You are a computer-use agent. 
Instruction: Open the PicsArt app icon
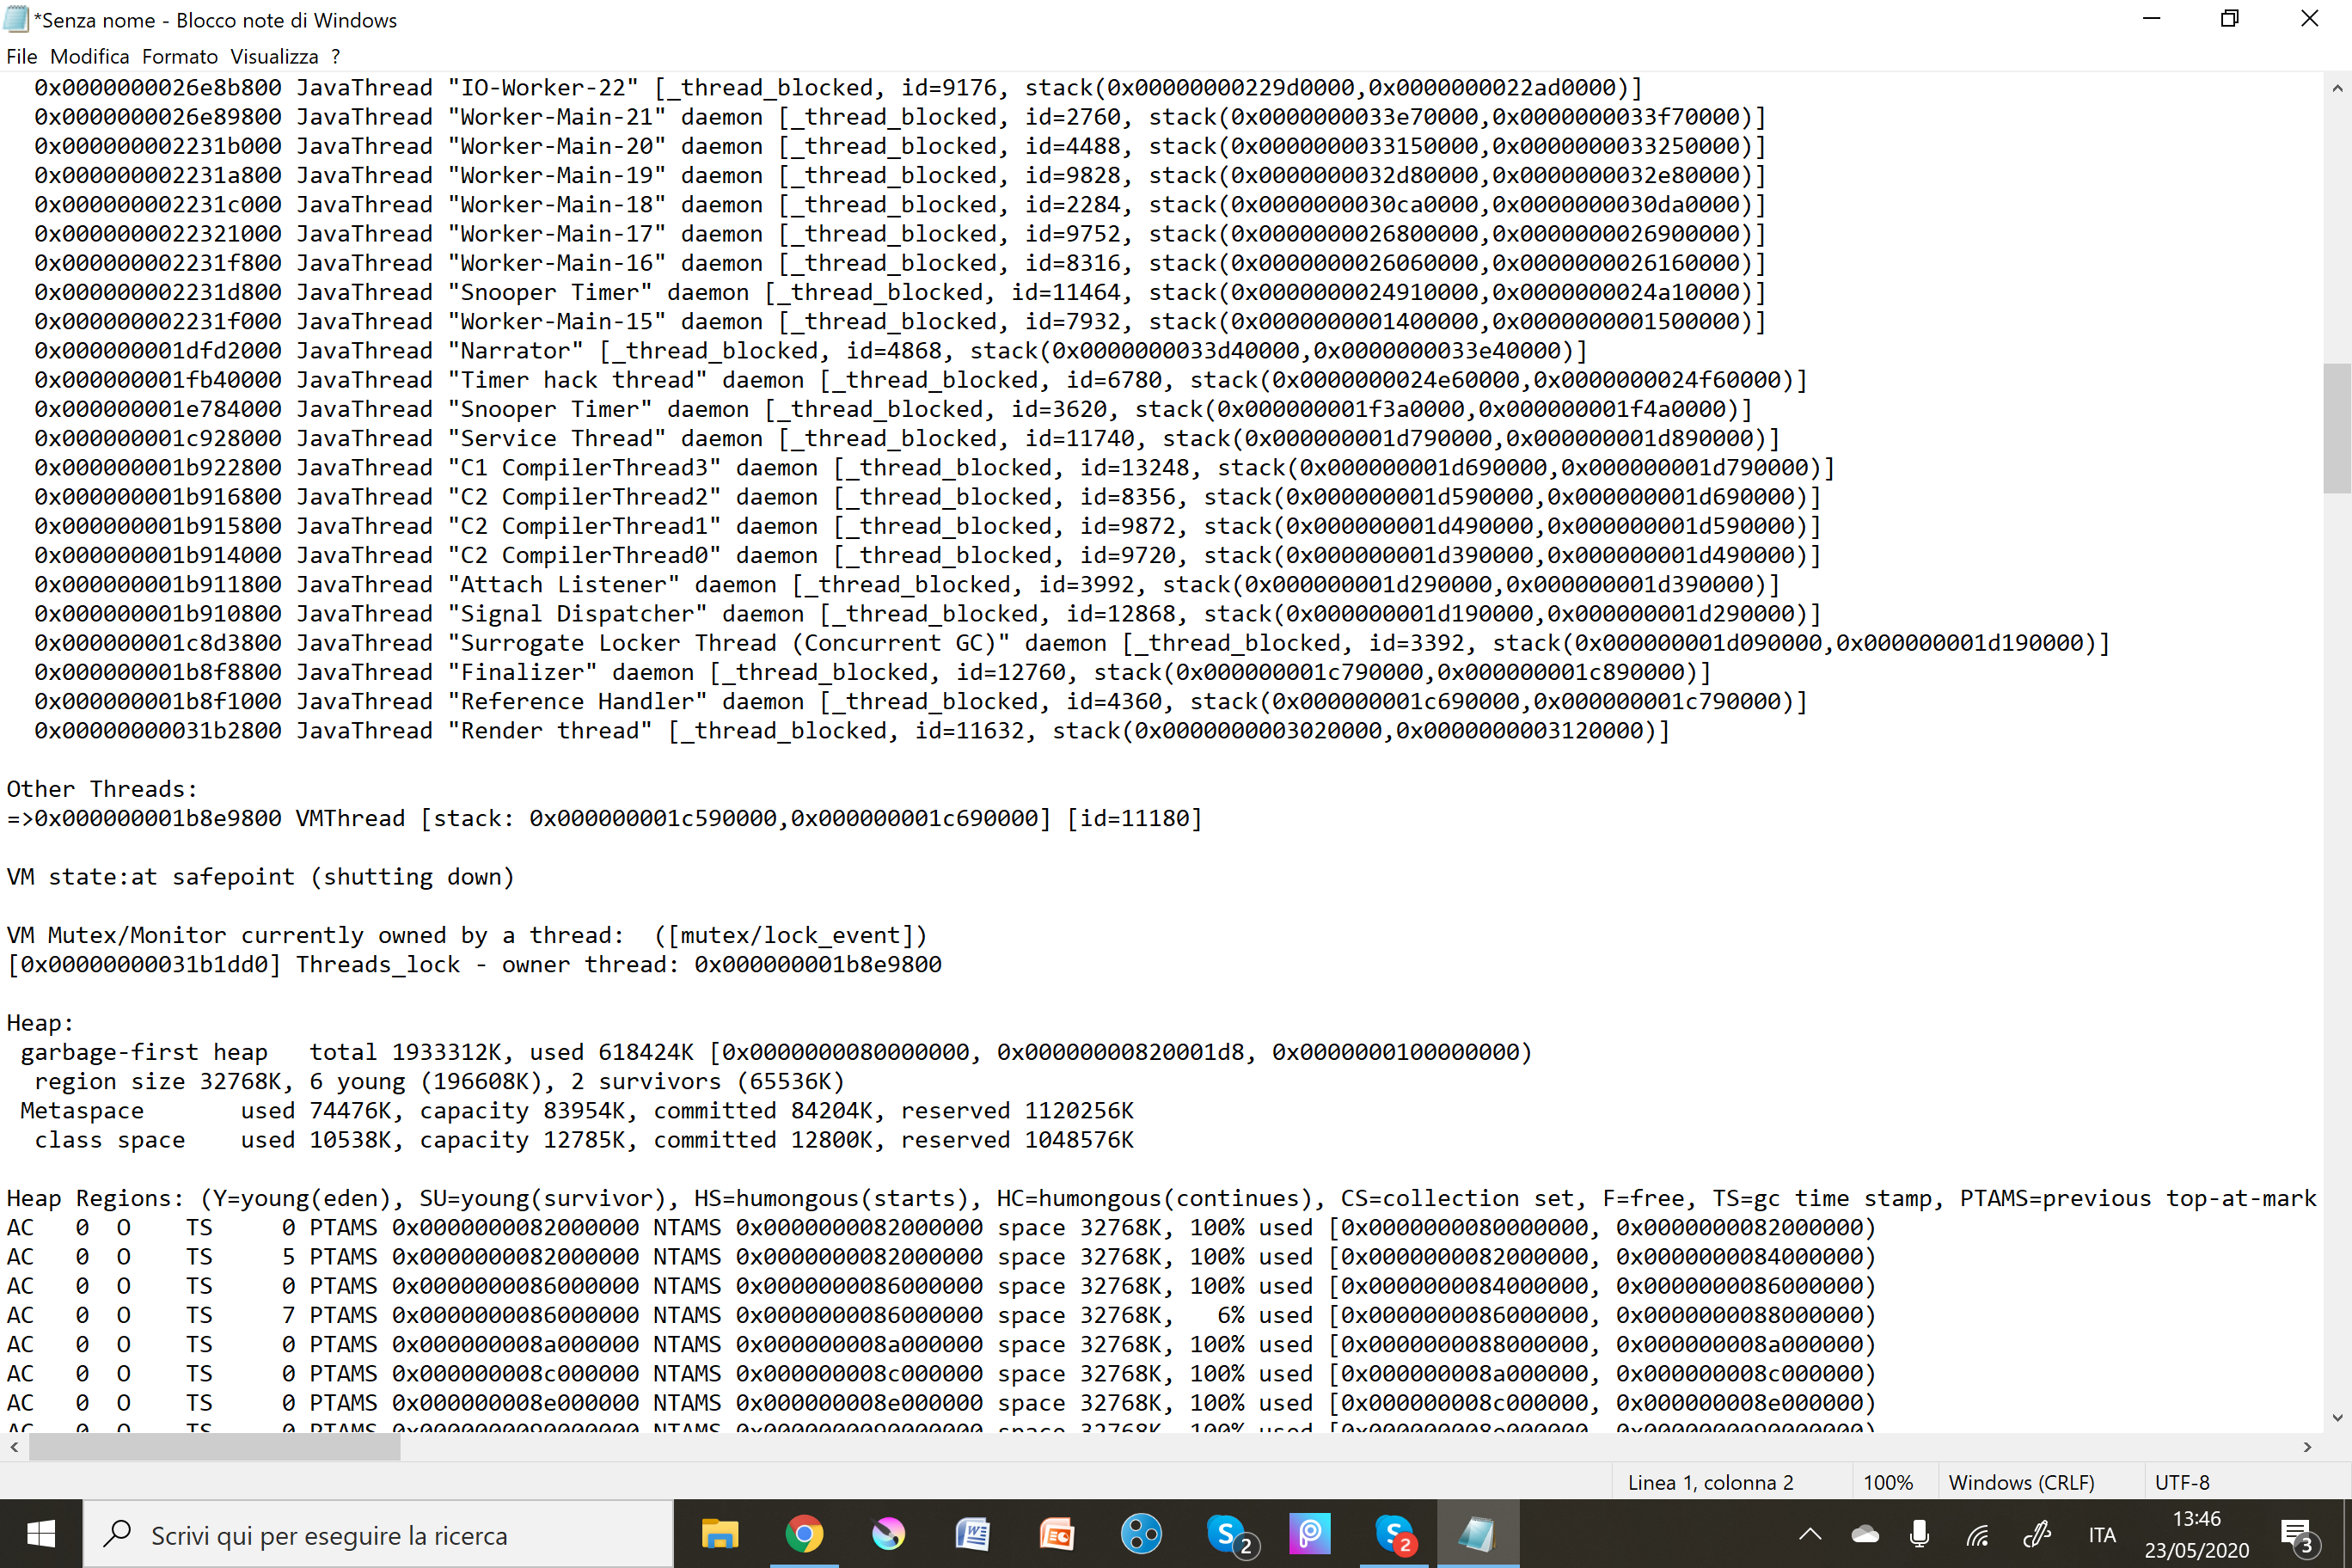[1309, 1534]
